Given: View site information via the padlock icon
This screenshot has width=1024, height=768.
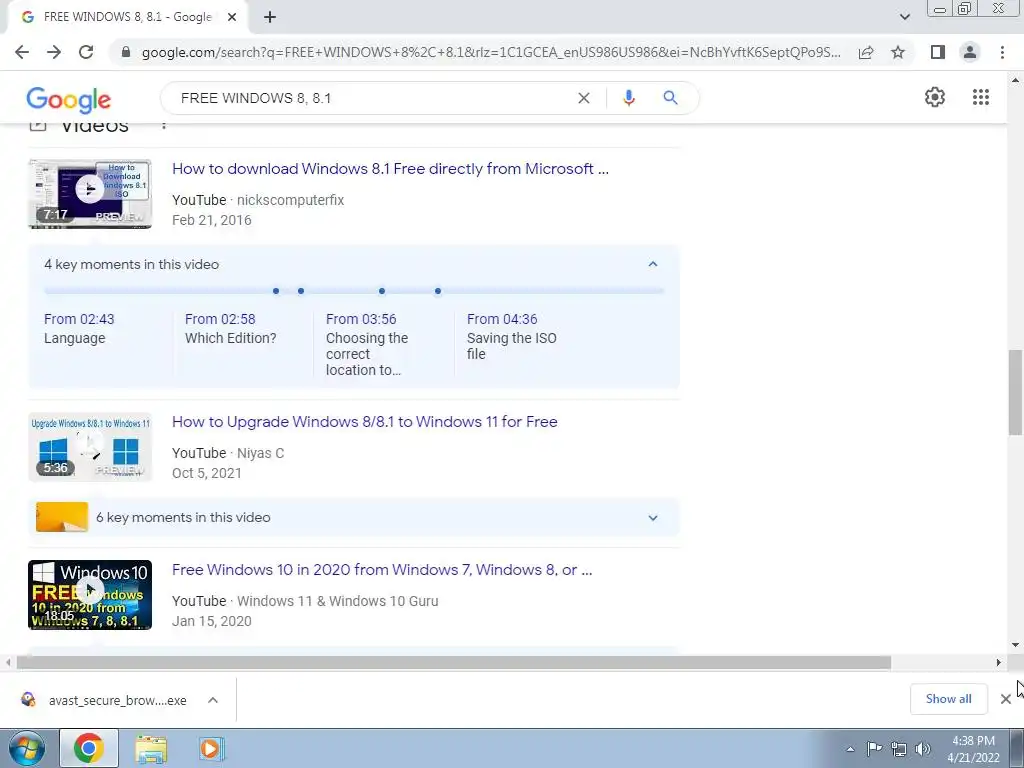Looking at the screenshot, I should pos(126,52).
